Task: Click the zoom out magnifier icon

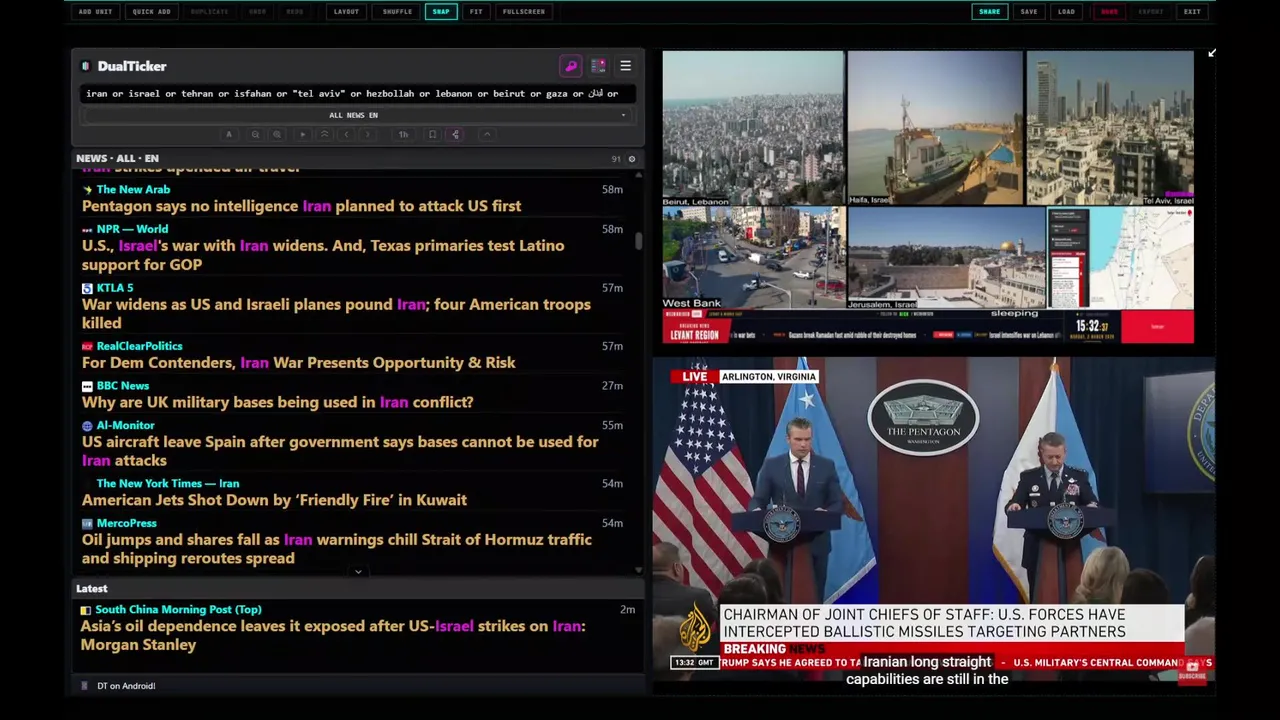Action: (255, 134)
